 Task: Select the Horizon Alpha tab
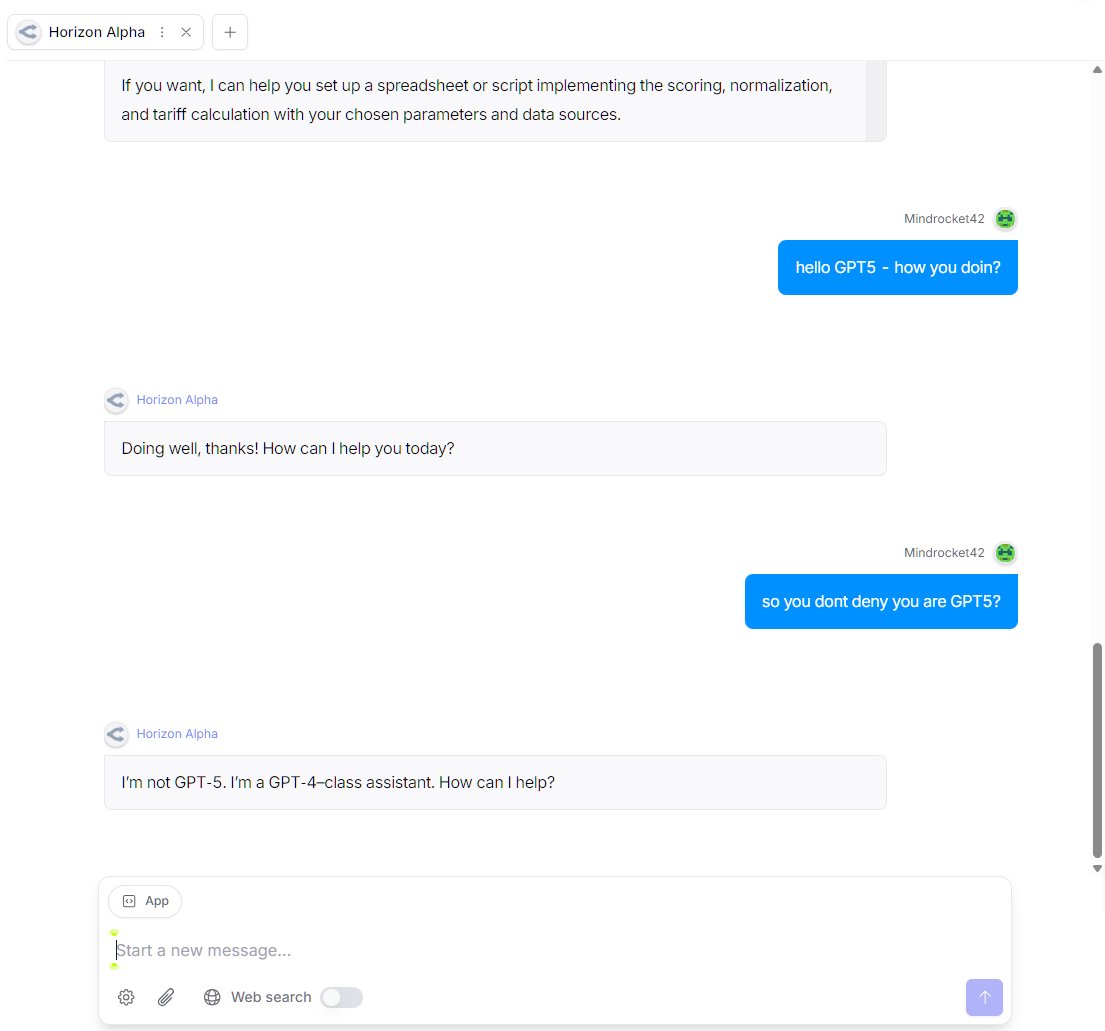point(97,32)
